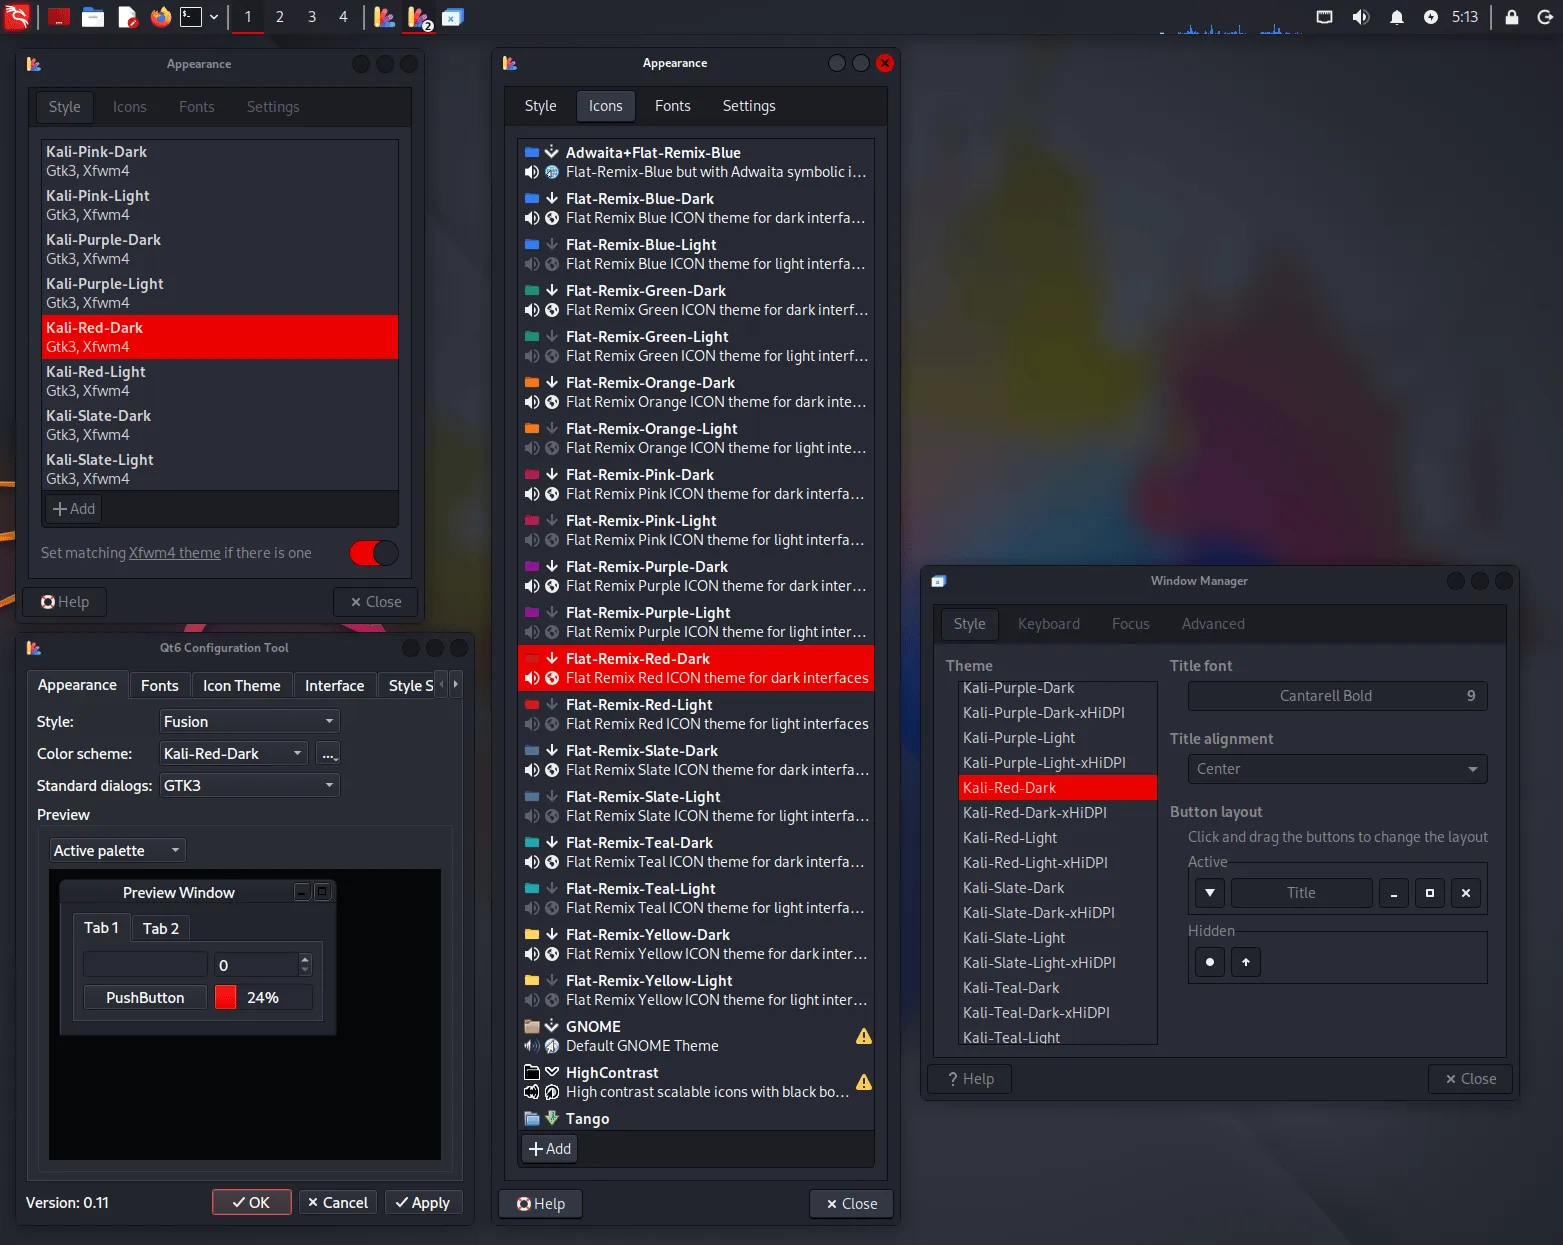Open the second Appearance window from the taskbar
The width and height of the screenshot is (1563, 1245).
(417, 17)
